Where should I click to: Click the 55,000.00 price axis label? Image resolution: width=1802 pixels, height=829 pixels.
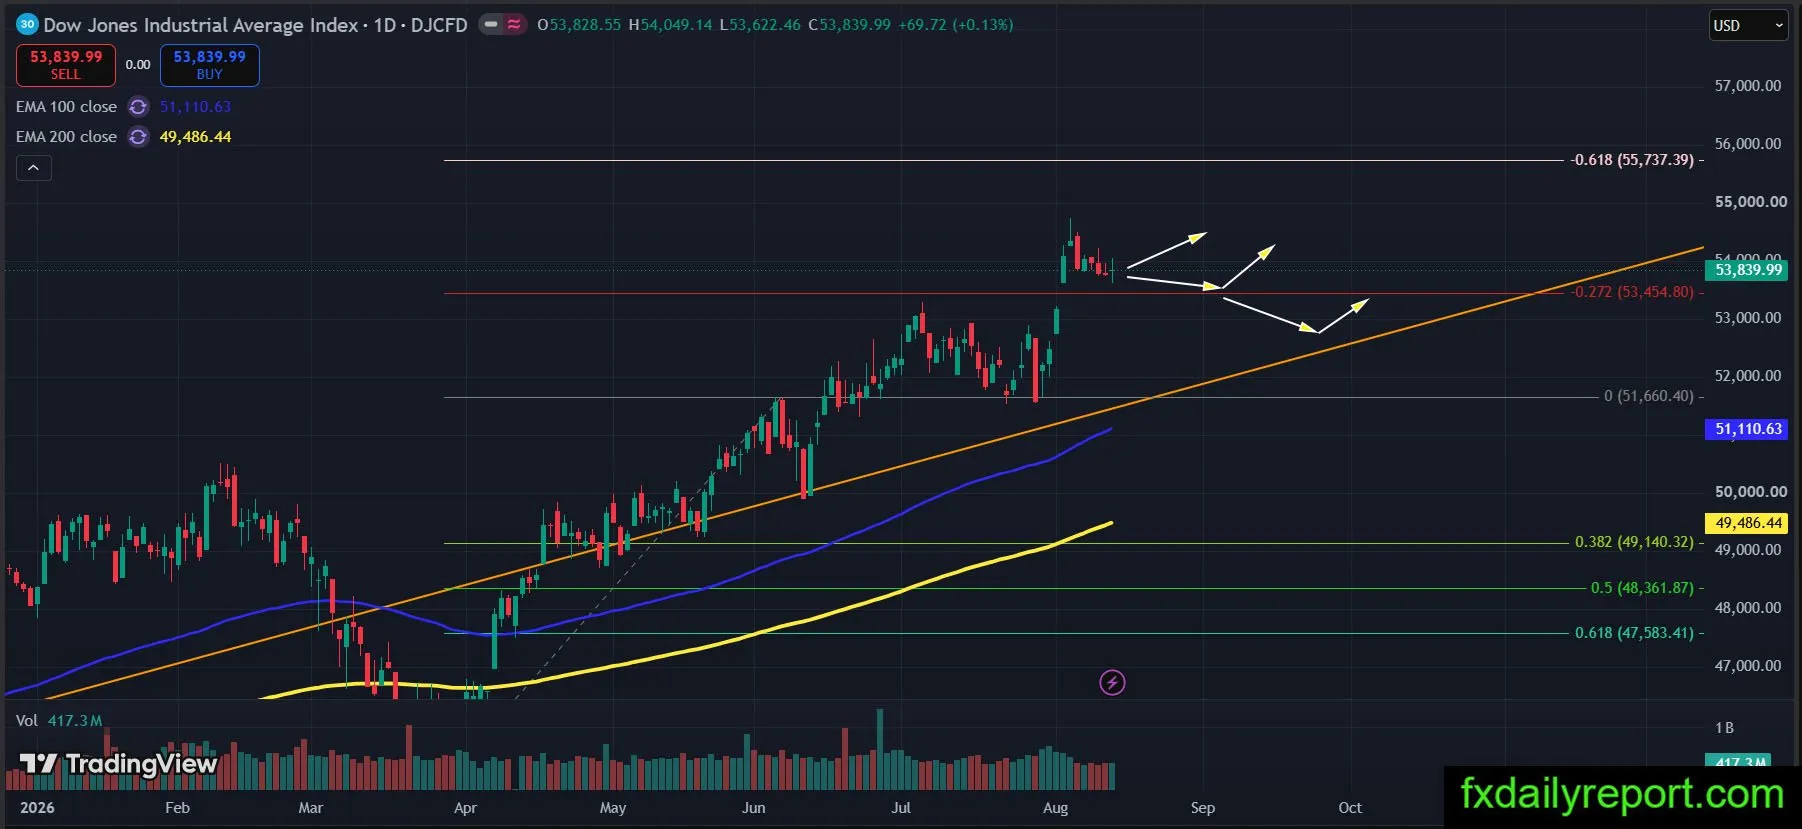click(1750, 202)
